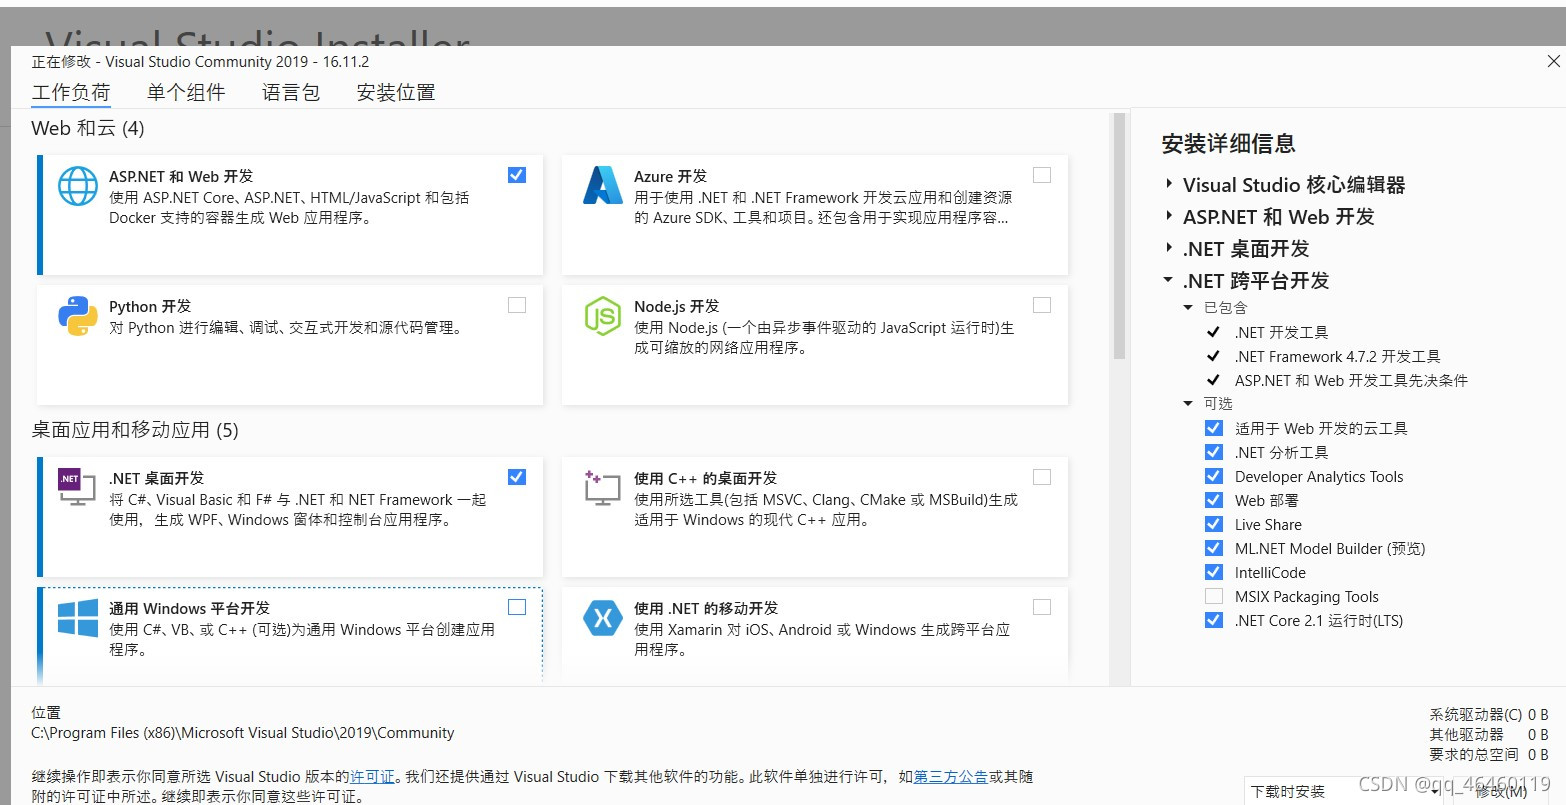
Task: Click the Node.js development hexagon icon
Action: [x=603, y=316]
